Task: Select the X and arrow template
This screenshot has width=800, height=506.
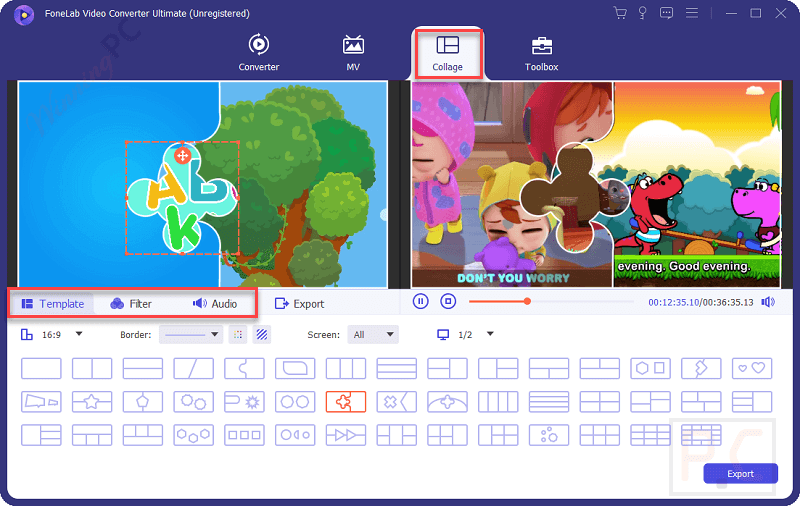Action: pos(396,402)
